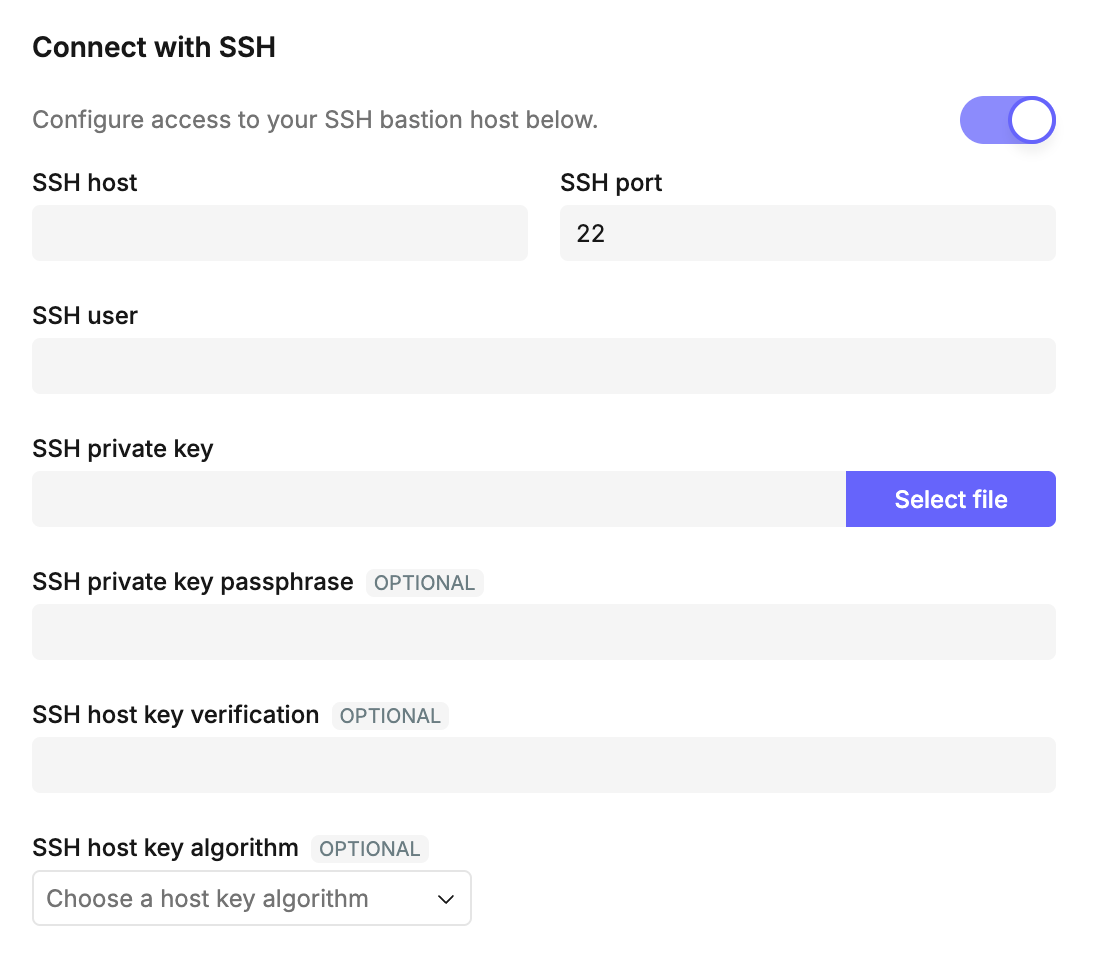Click the SSH user text field
This screenshot has width=1094, height=958.
point(544,366)
